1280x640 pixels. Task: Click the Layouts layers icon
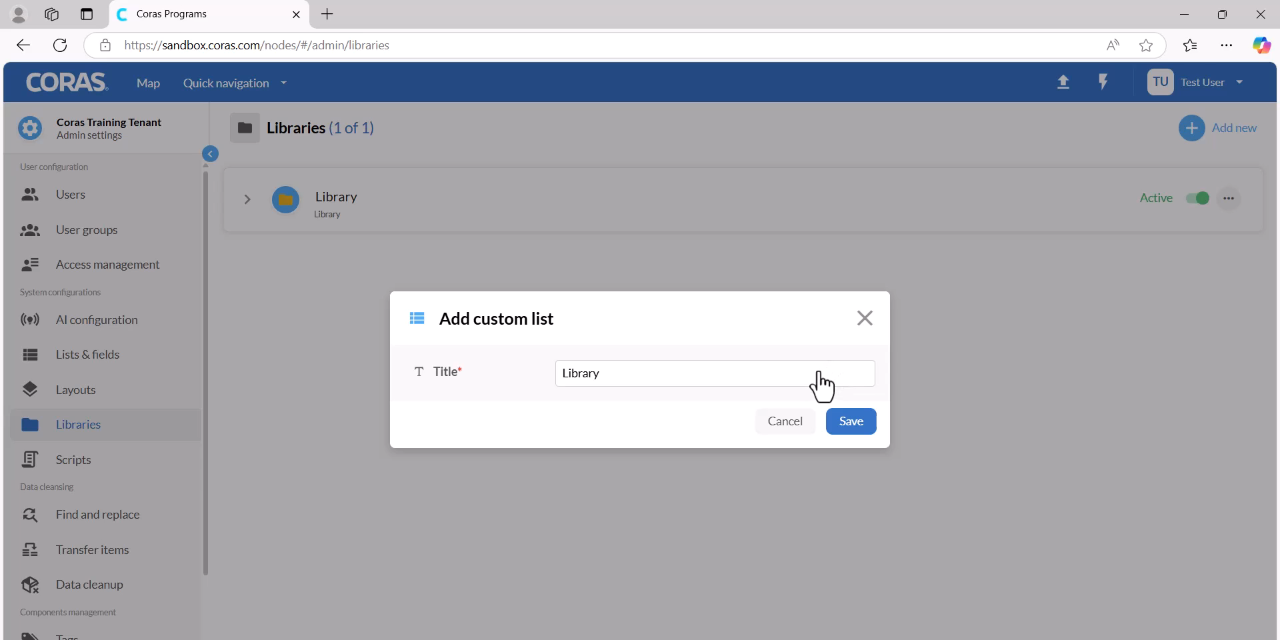pos(30,390)
